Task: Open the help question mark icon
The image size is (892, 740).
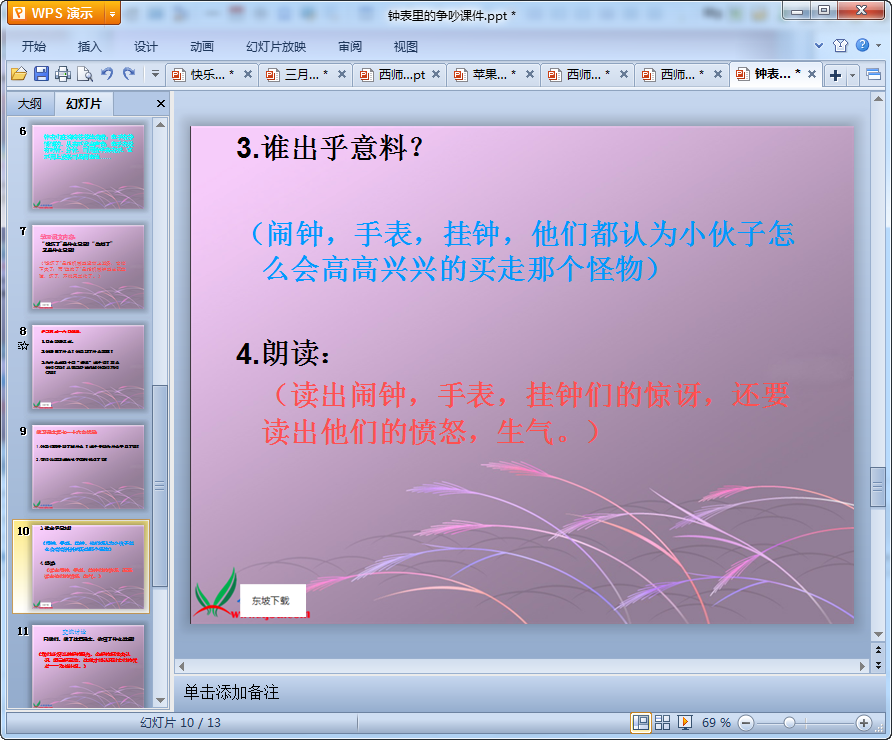Action: pos(862,45)
